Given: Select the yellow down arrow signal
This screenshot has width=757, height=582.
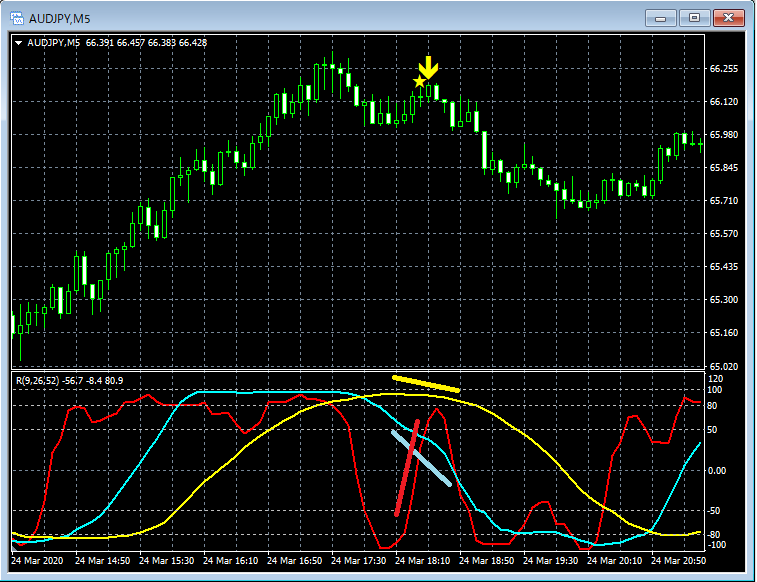Looking at the screenshot, I should (x=428, y=68).
